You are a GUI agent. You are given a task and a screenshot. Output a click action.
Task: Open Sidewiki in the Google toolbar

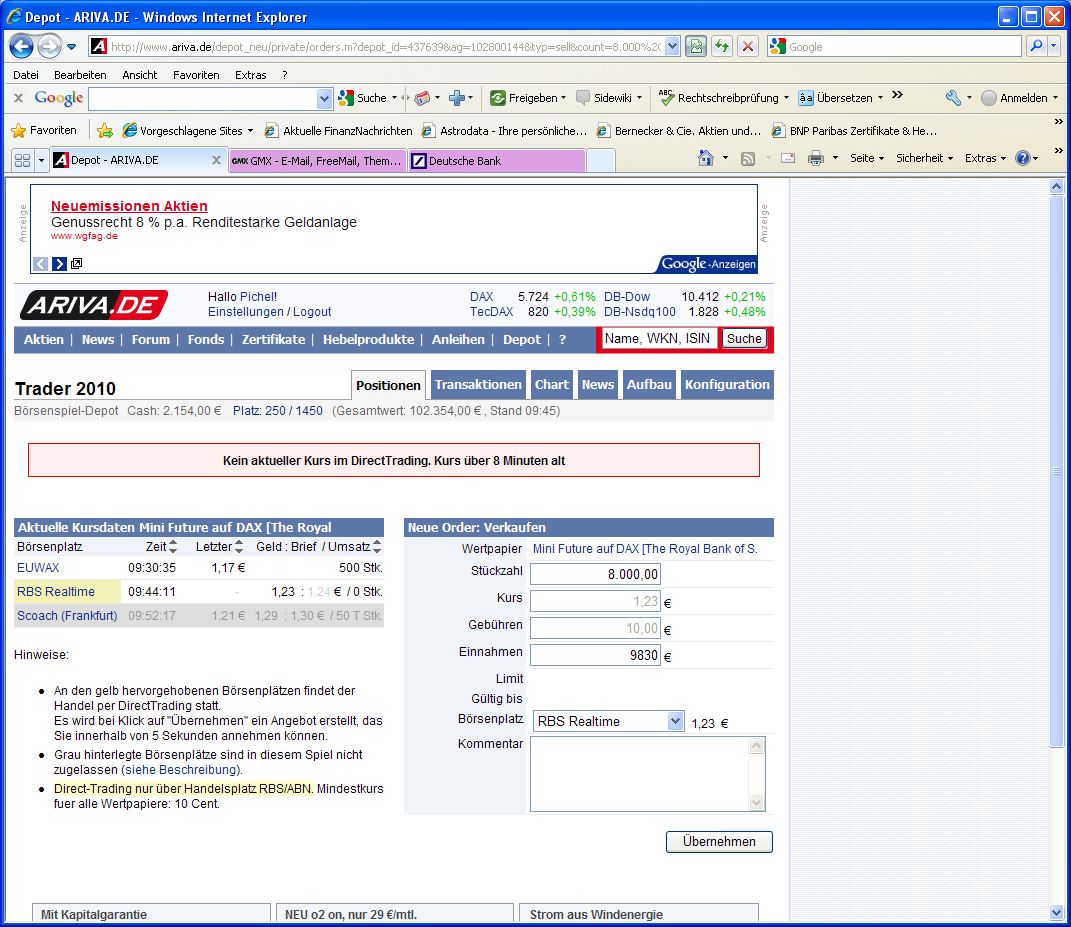click(x=608, y=98)
